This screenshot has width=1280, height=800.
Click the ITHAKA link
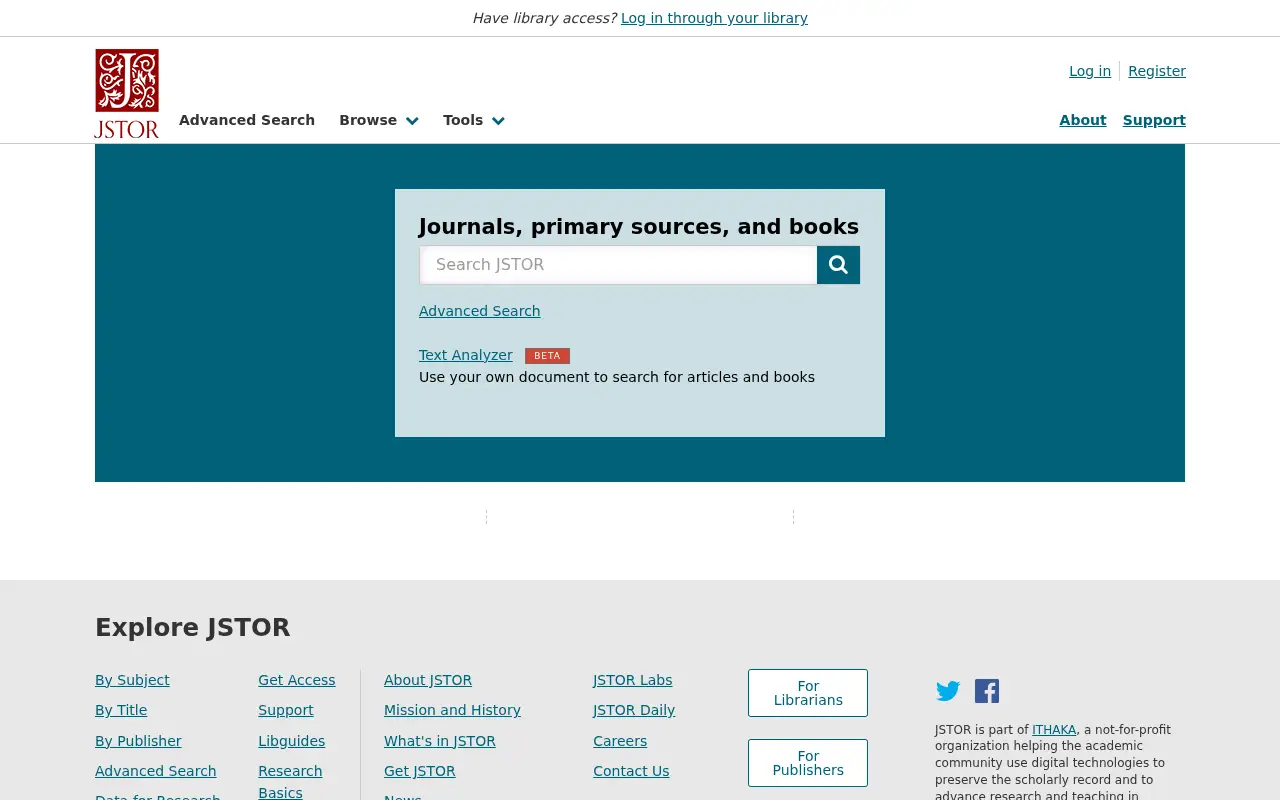click(1054, 730)
